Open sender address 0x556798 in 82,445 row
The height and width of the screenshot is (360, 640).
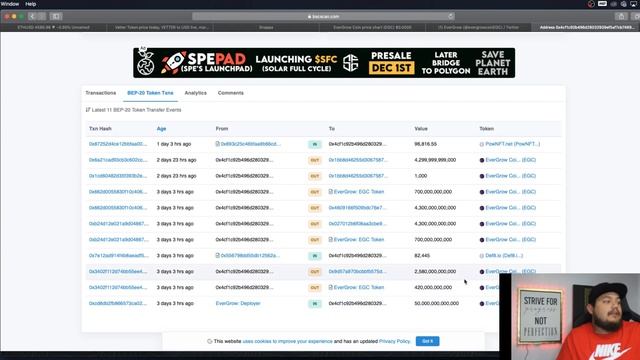coord(250,256)
